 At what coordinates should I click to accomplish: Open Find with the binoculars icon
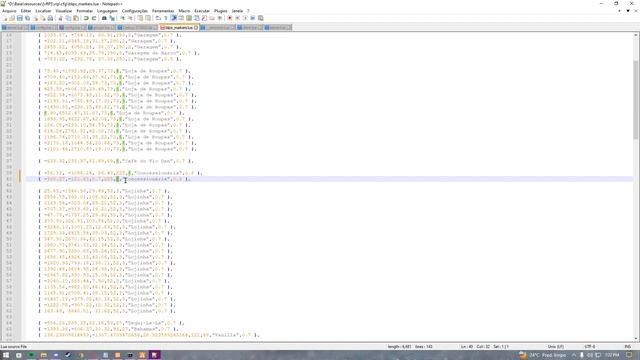tap(104, 18)
